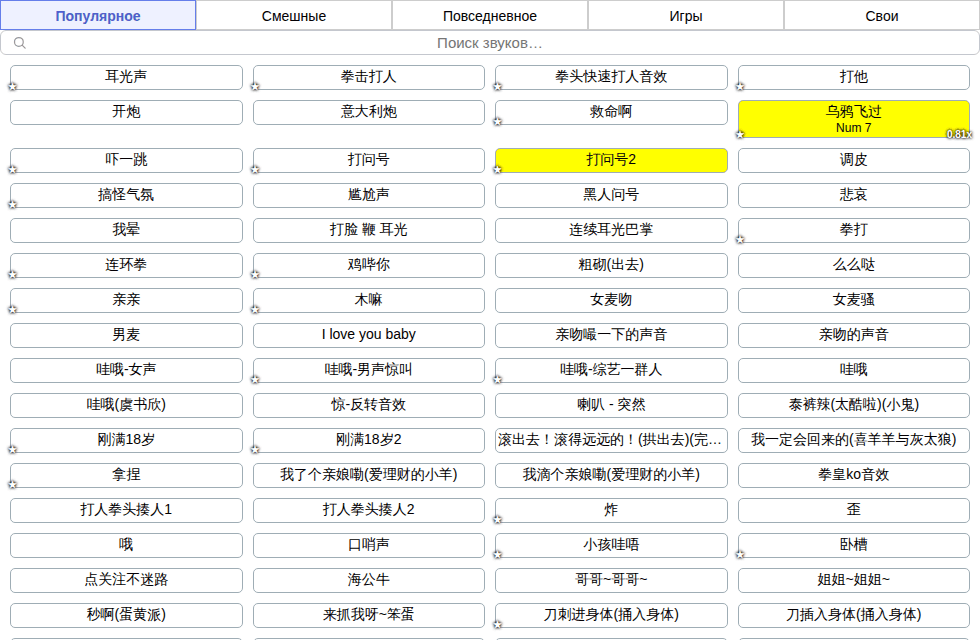The image size is (980, 640).
Task: Click the 点关注不迷路 sound button
Action: [x=126, y=580]
